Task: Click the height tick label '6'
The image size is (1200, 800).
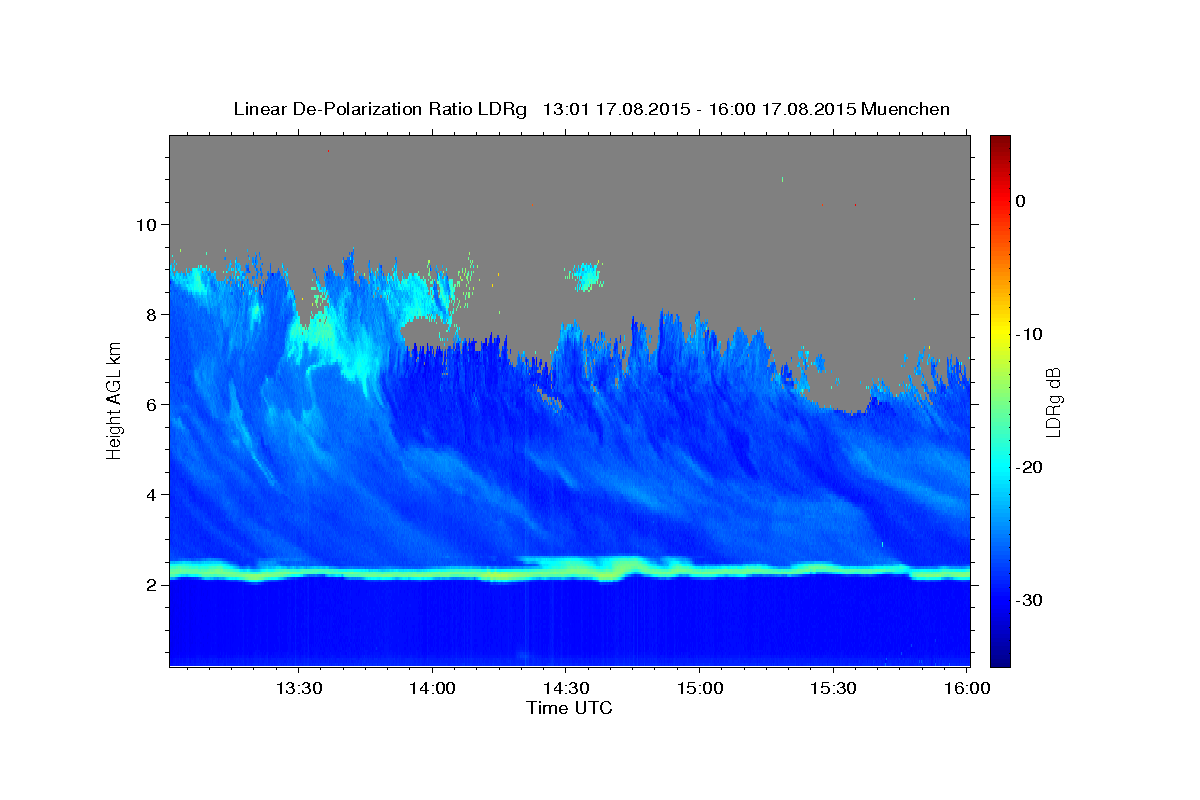Action: tap(152, 404)
